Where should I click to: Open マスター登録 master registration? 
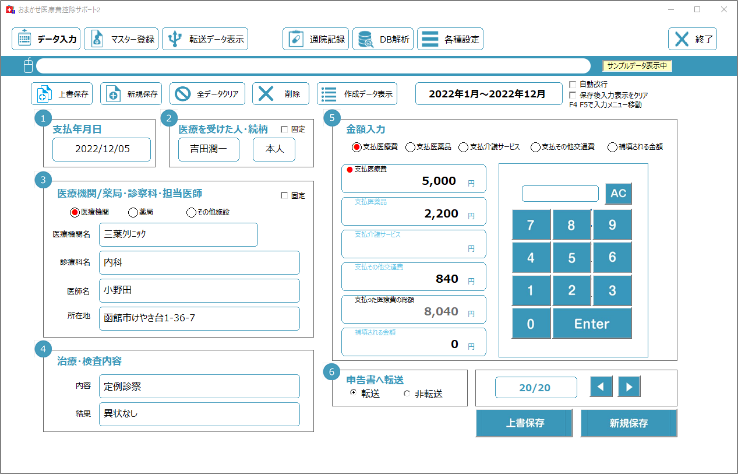click(x=121, y=39)
